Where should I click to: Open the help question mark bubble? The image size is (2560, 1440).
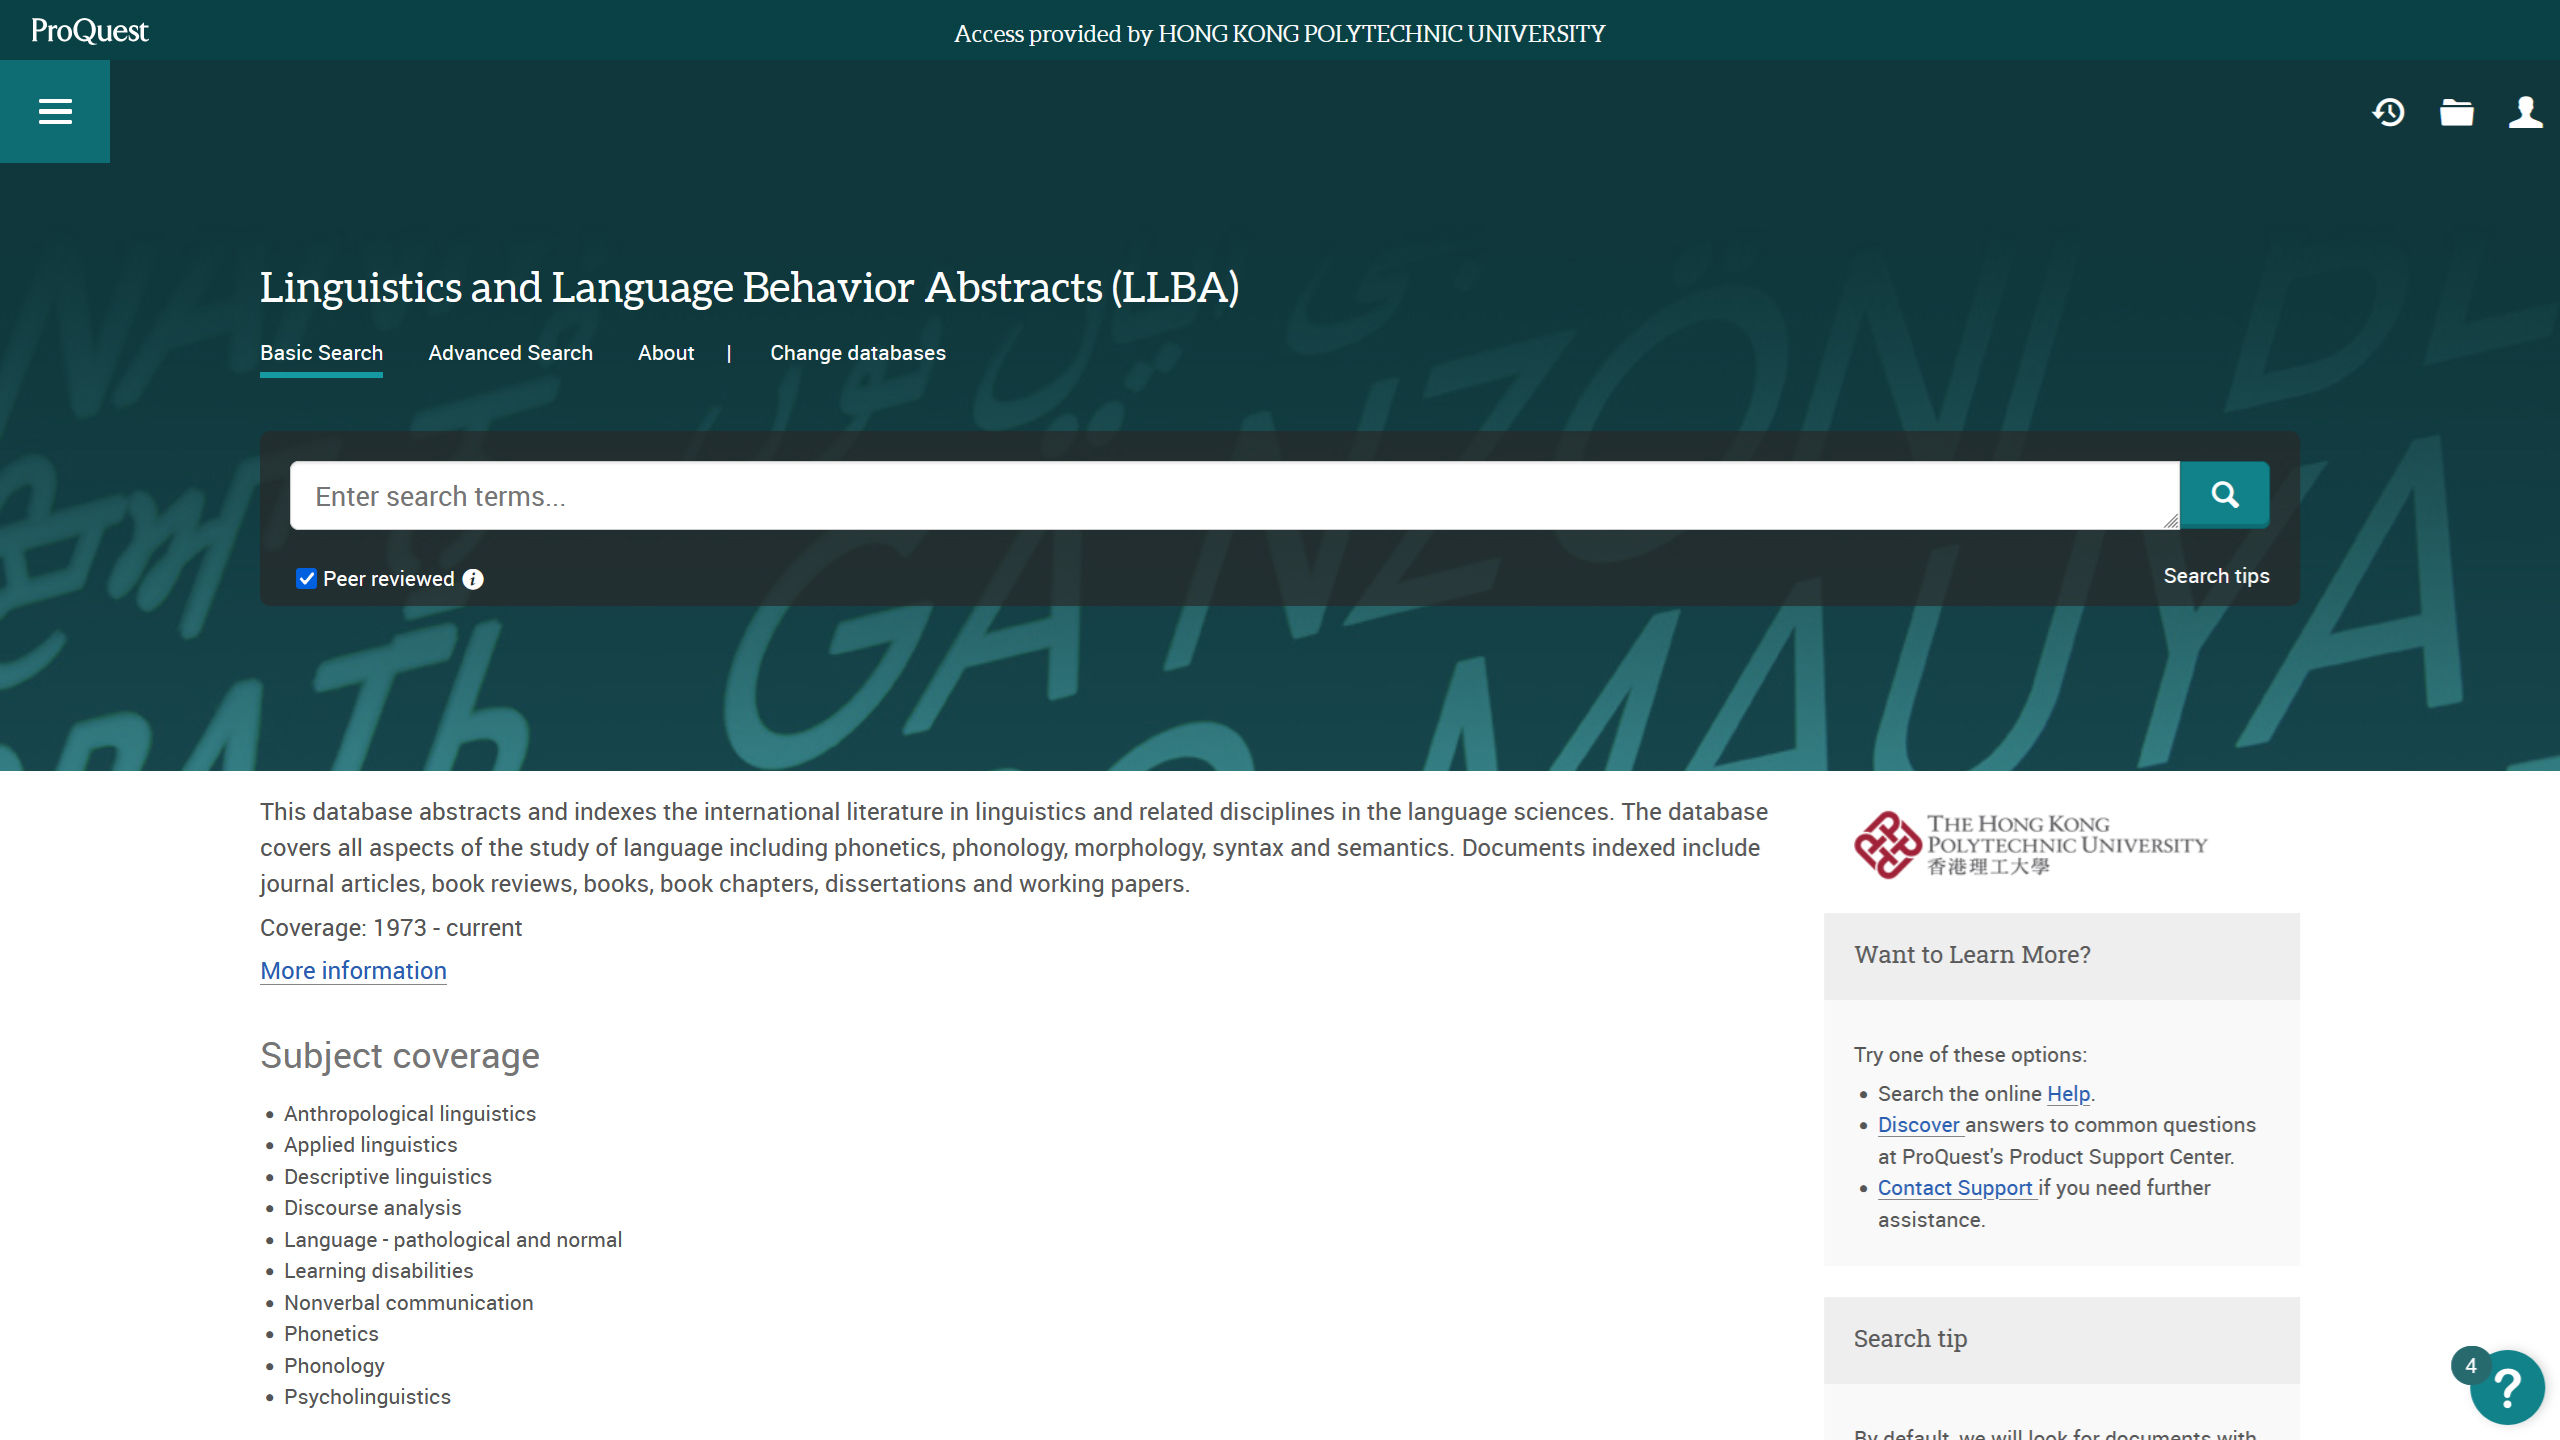point(2507,1387)
